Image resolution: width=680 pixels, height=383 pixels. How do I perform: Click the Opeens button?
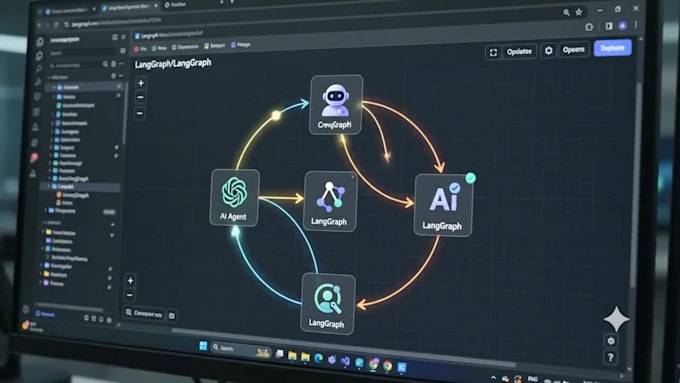pyautogui.click(x=573, y=49)
